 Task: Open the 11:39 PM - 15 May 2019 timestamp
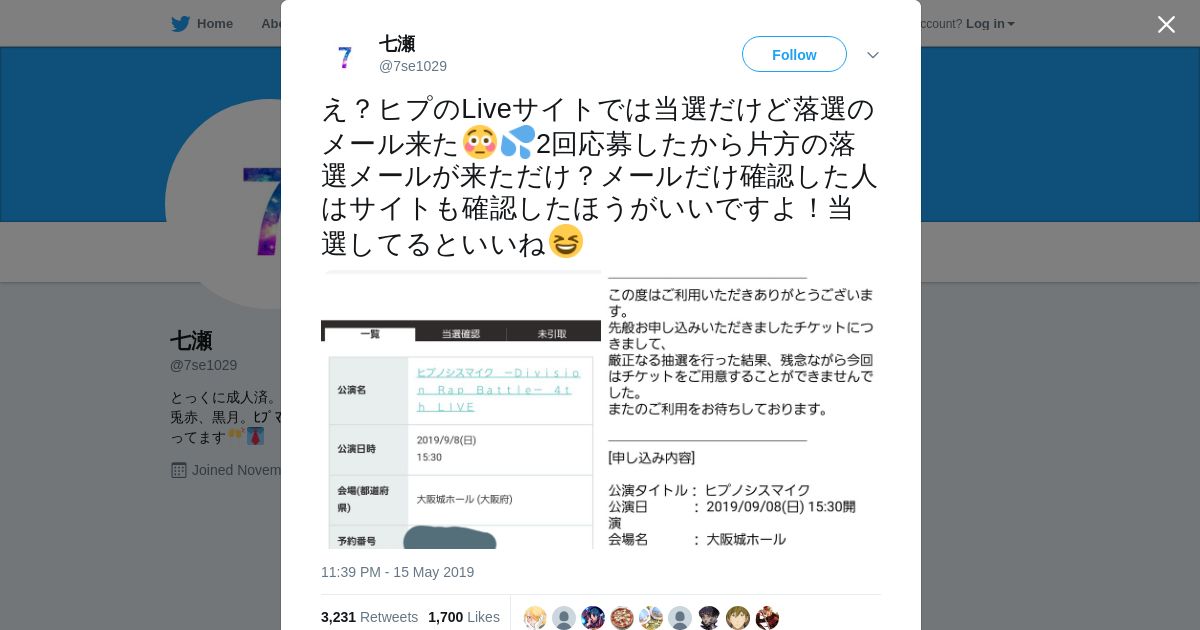(397, 572)
